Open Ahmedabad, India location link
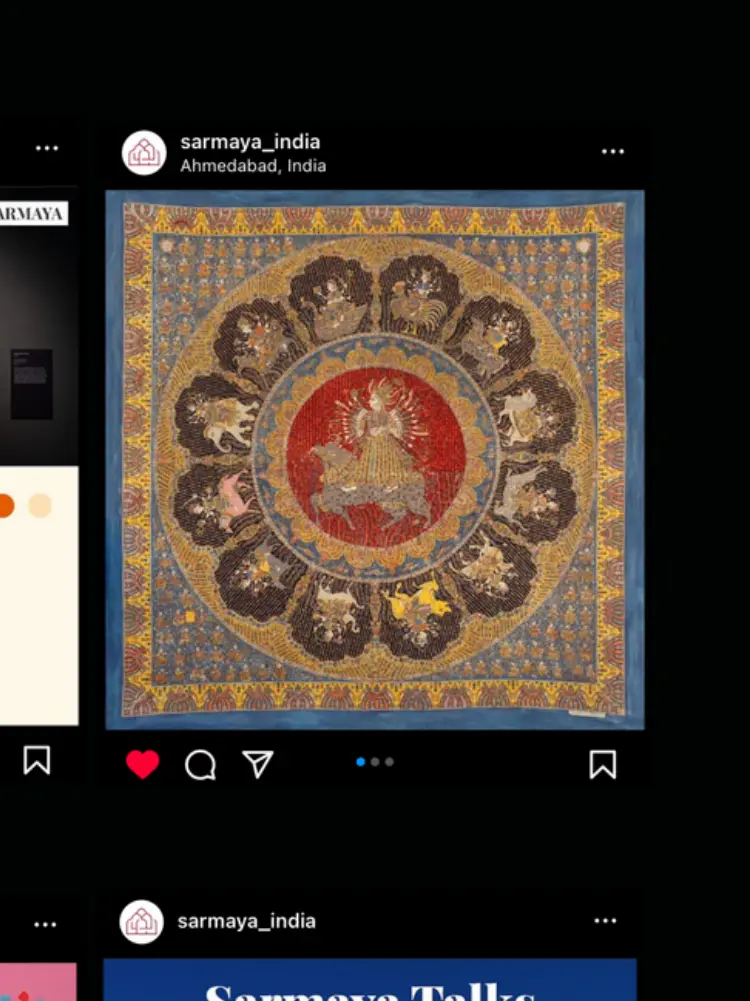750x1001 pixels. point(253,166)
